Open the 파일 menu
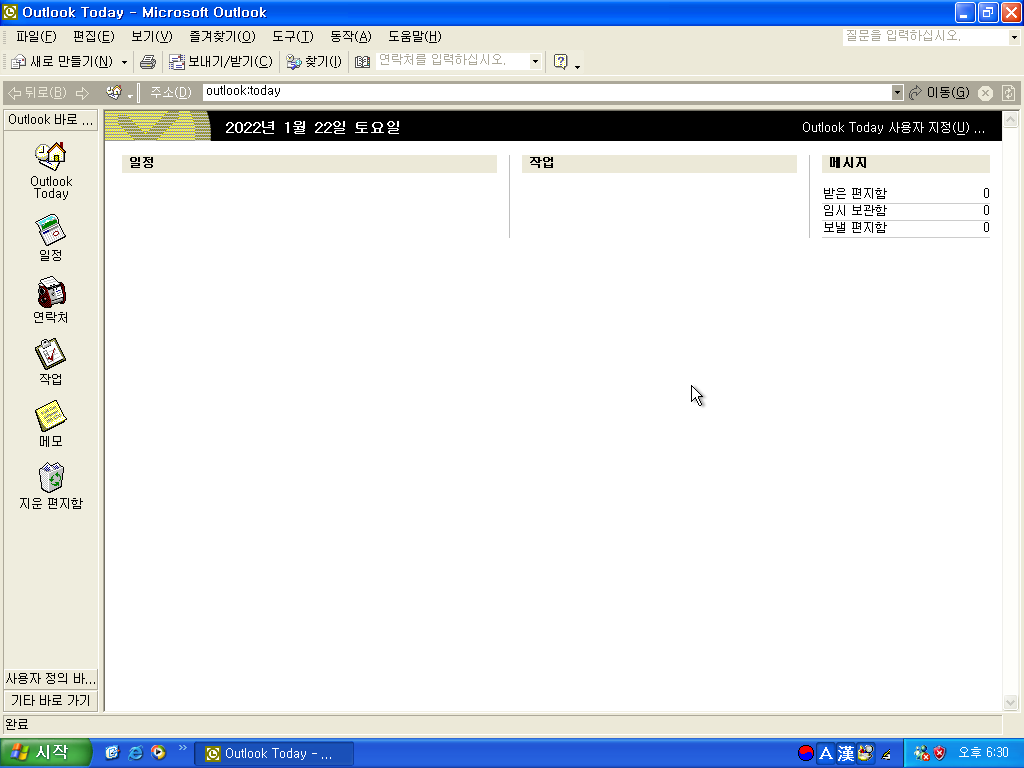 (37, 37)
